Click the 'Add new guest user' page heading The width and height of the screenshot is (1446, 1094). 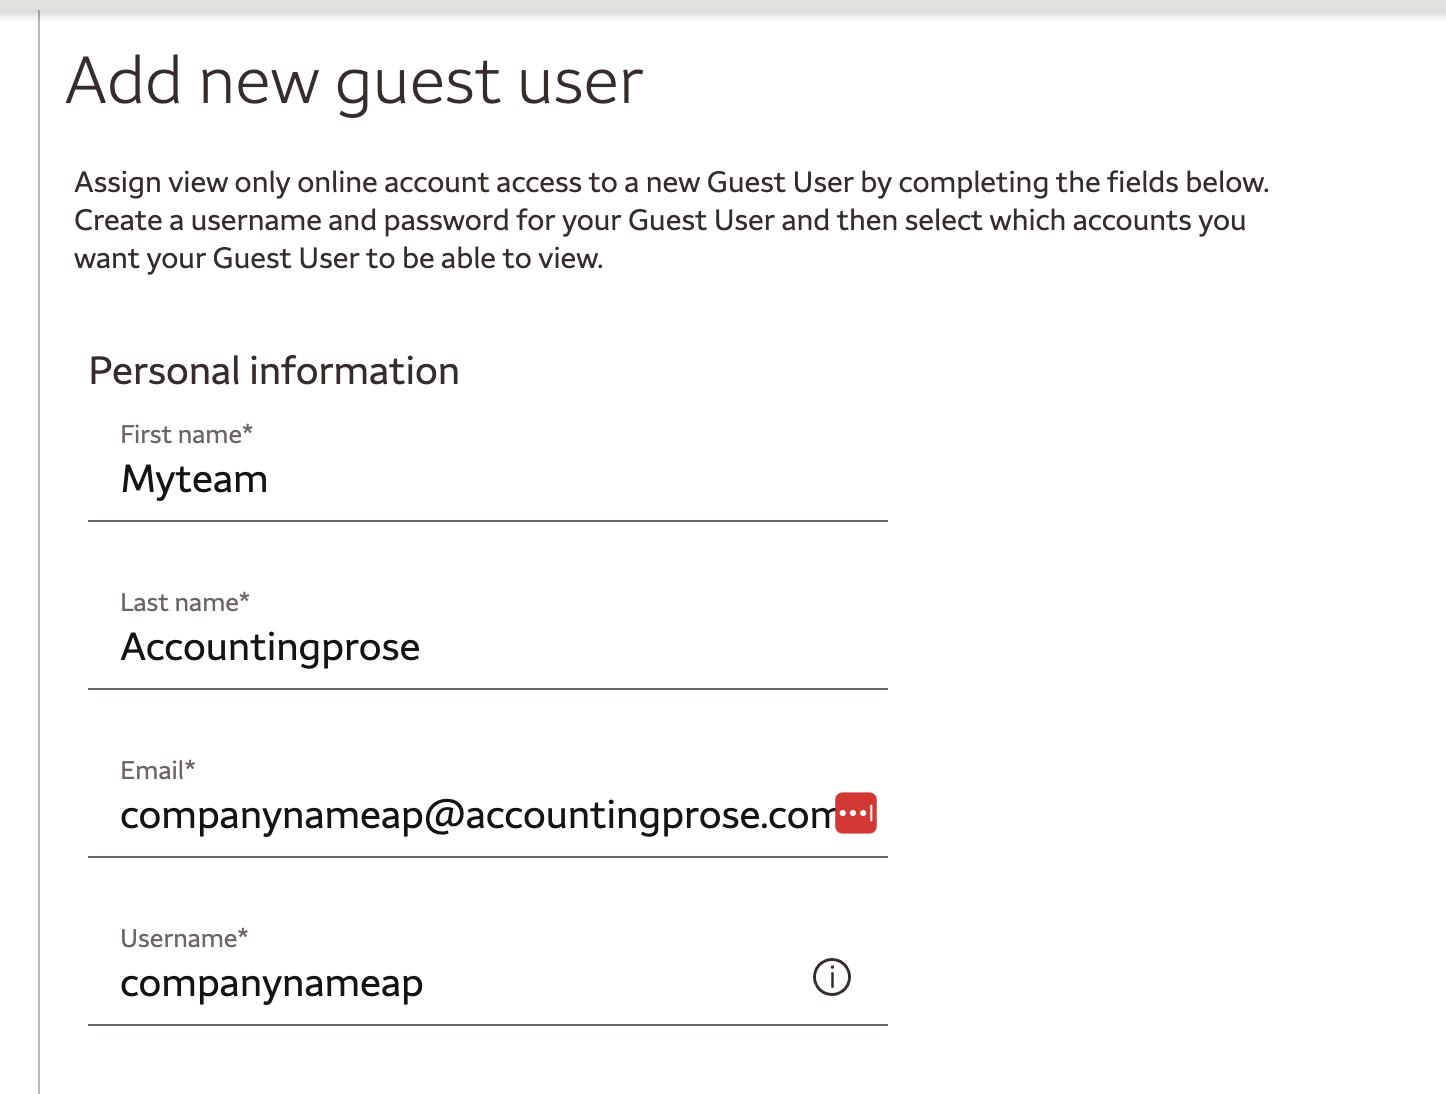[354, 81]
